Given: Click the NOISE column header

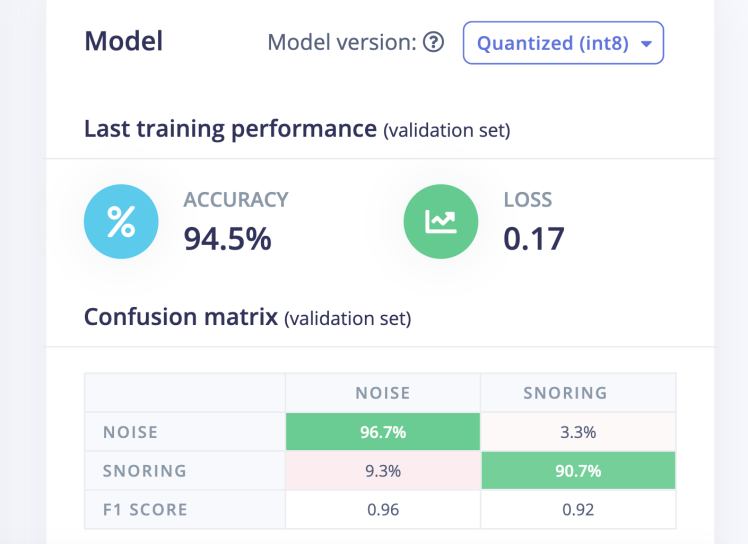Looking at the screenshot, I should coord(383,393).
